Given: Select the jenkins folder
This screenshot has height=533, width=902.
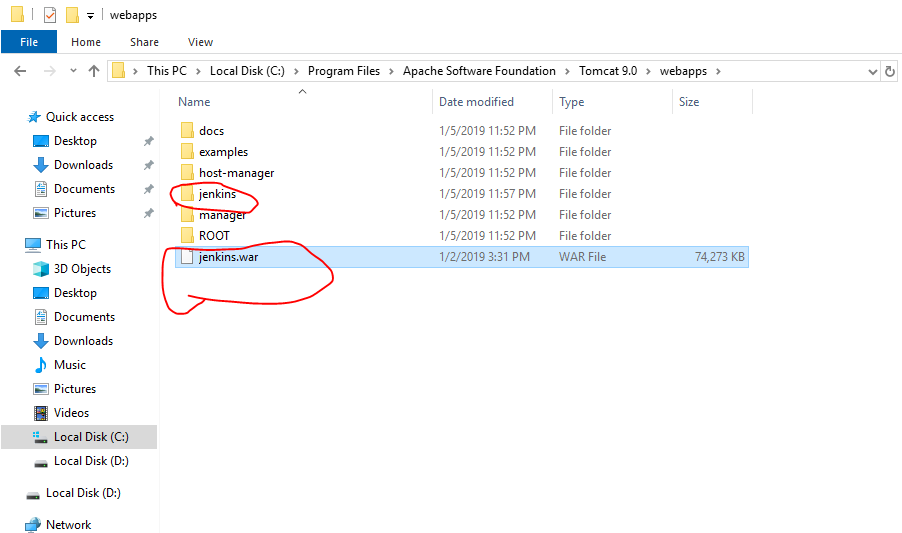Looking at the screenshot, I should point(217,194).
